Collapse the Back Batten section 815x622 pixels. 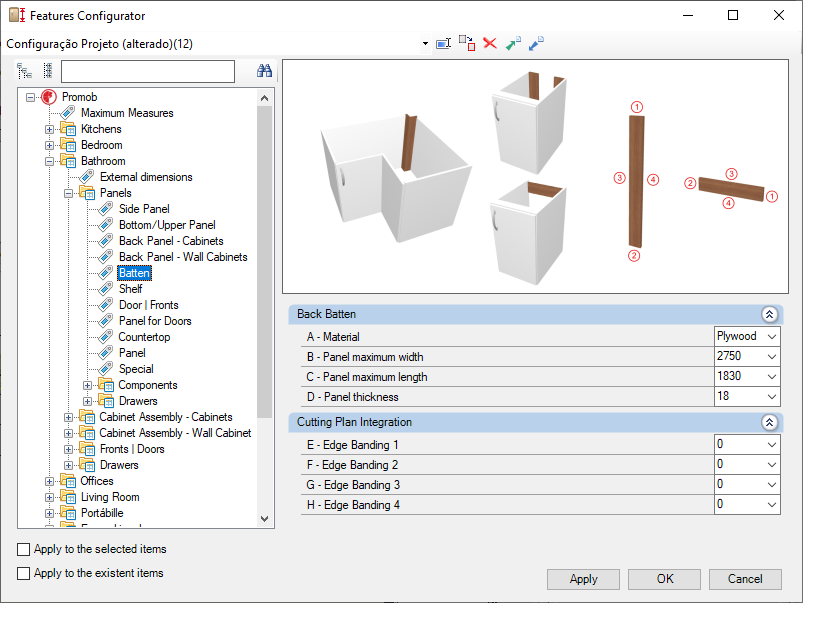pos(769,314)
